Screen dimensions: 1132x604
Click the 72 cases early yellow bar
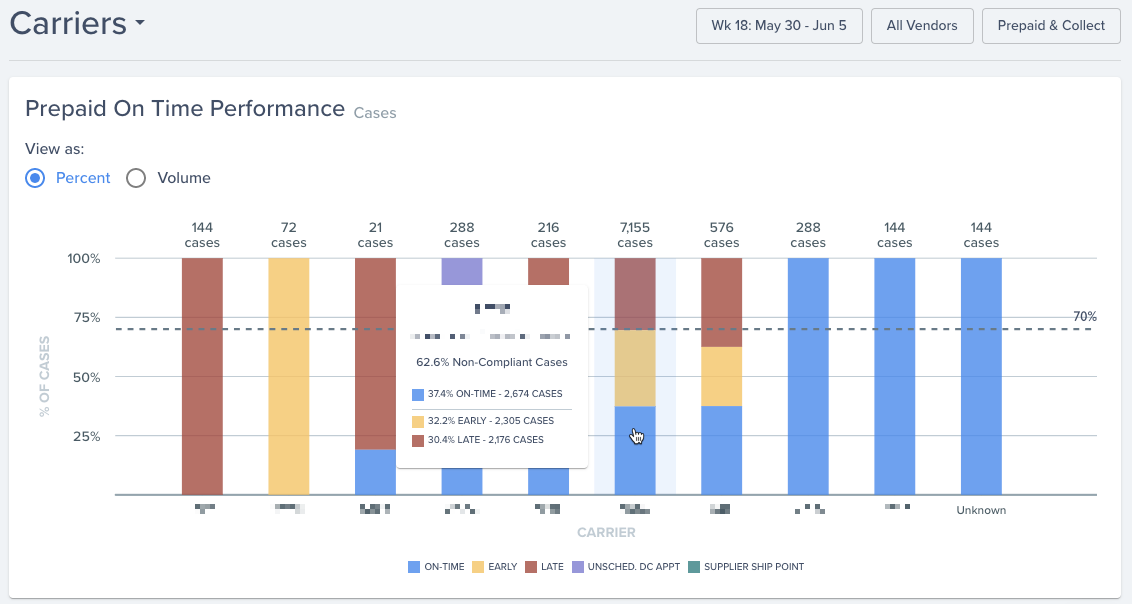pyautogui.click(x=289, y=376)
